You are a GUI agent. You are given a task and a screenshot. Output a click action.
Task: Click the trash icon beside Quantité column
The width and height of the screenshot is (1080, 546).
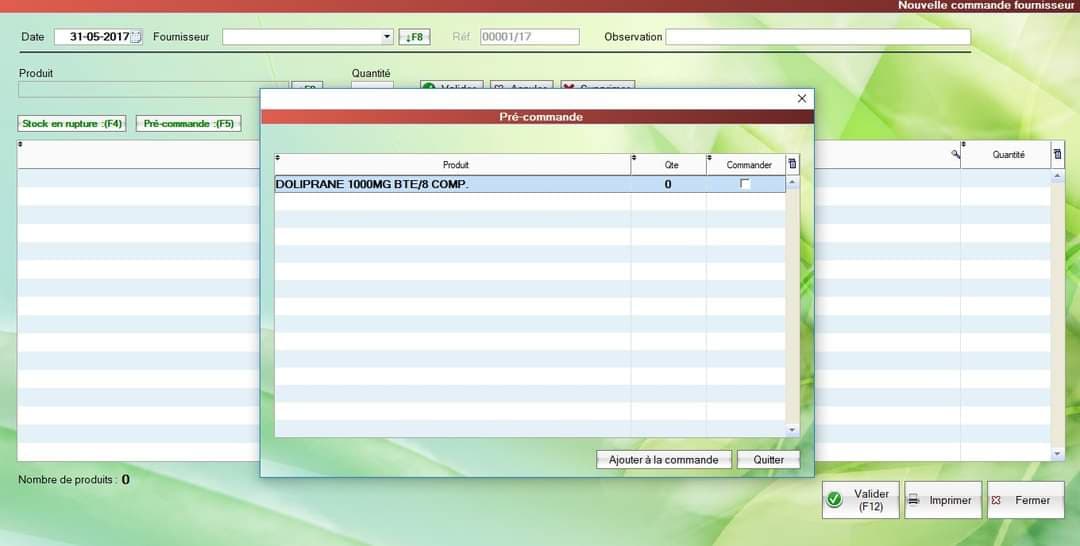tap(1057, 155)
